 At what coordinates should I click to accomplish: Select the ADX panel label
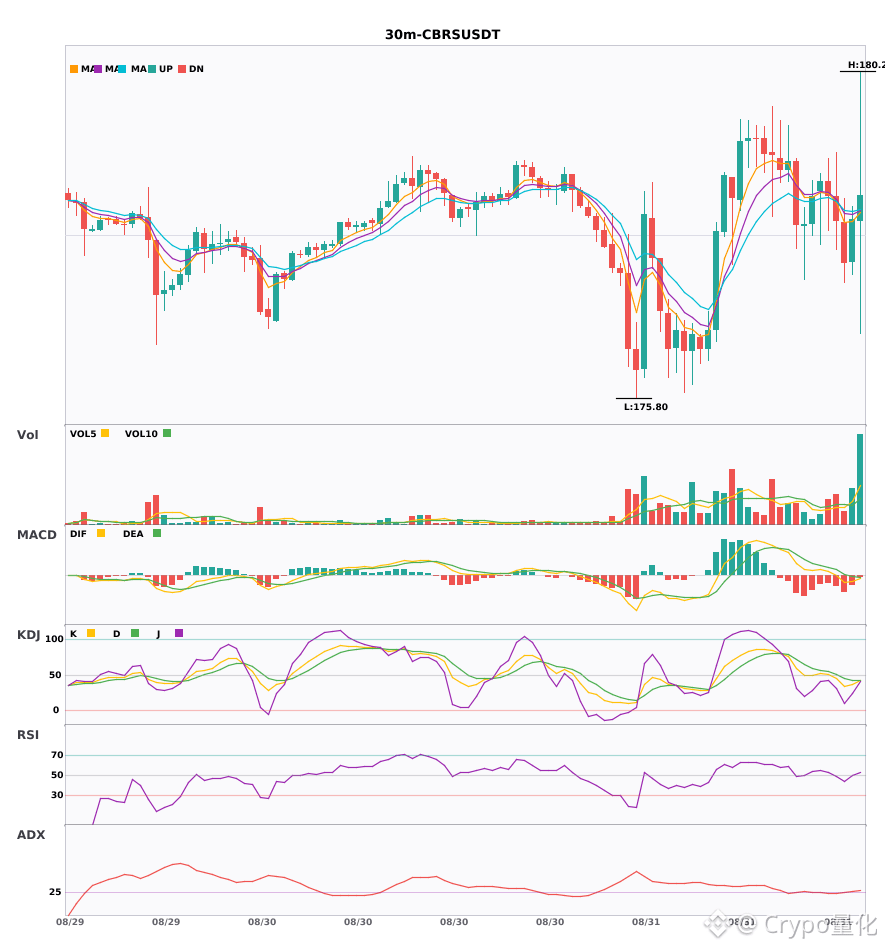pos(31,835)
